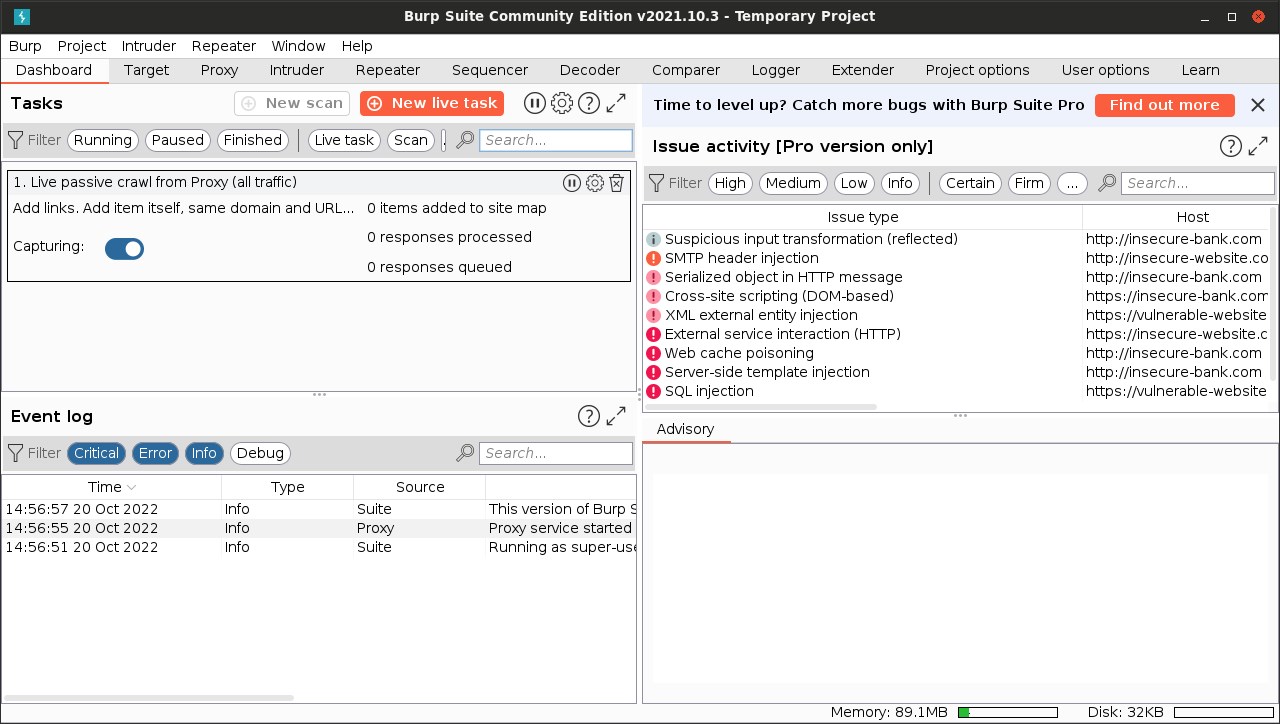Pause all tasks in Tasks header
The height and width of the screenshot is (724, 1280).
(535, 103)
